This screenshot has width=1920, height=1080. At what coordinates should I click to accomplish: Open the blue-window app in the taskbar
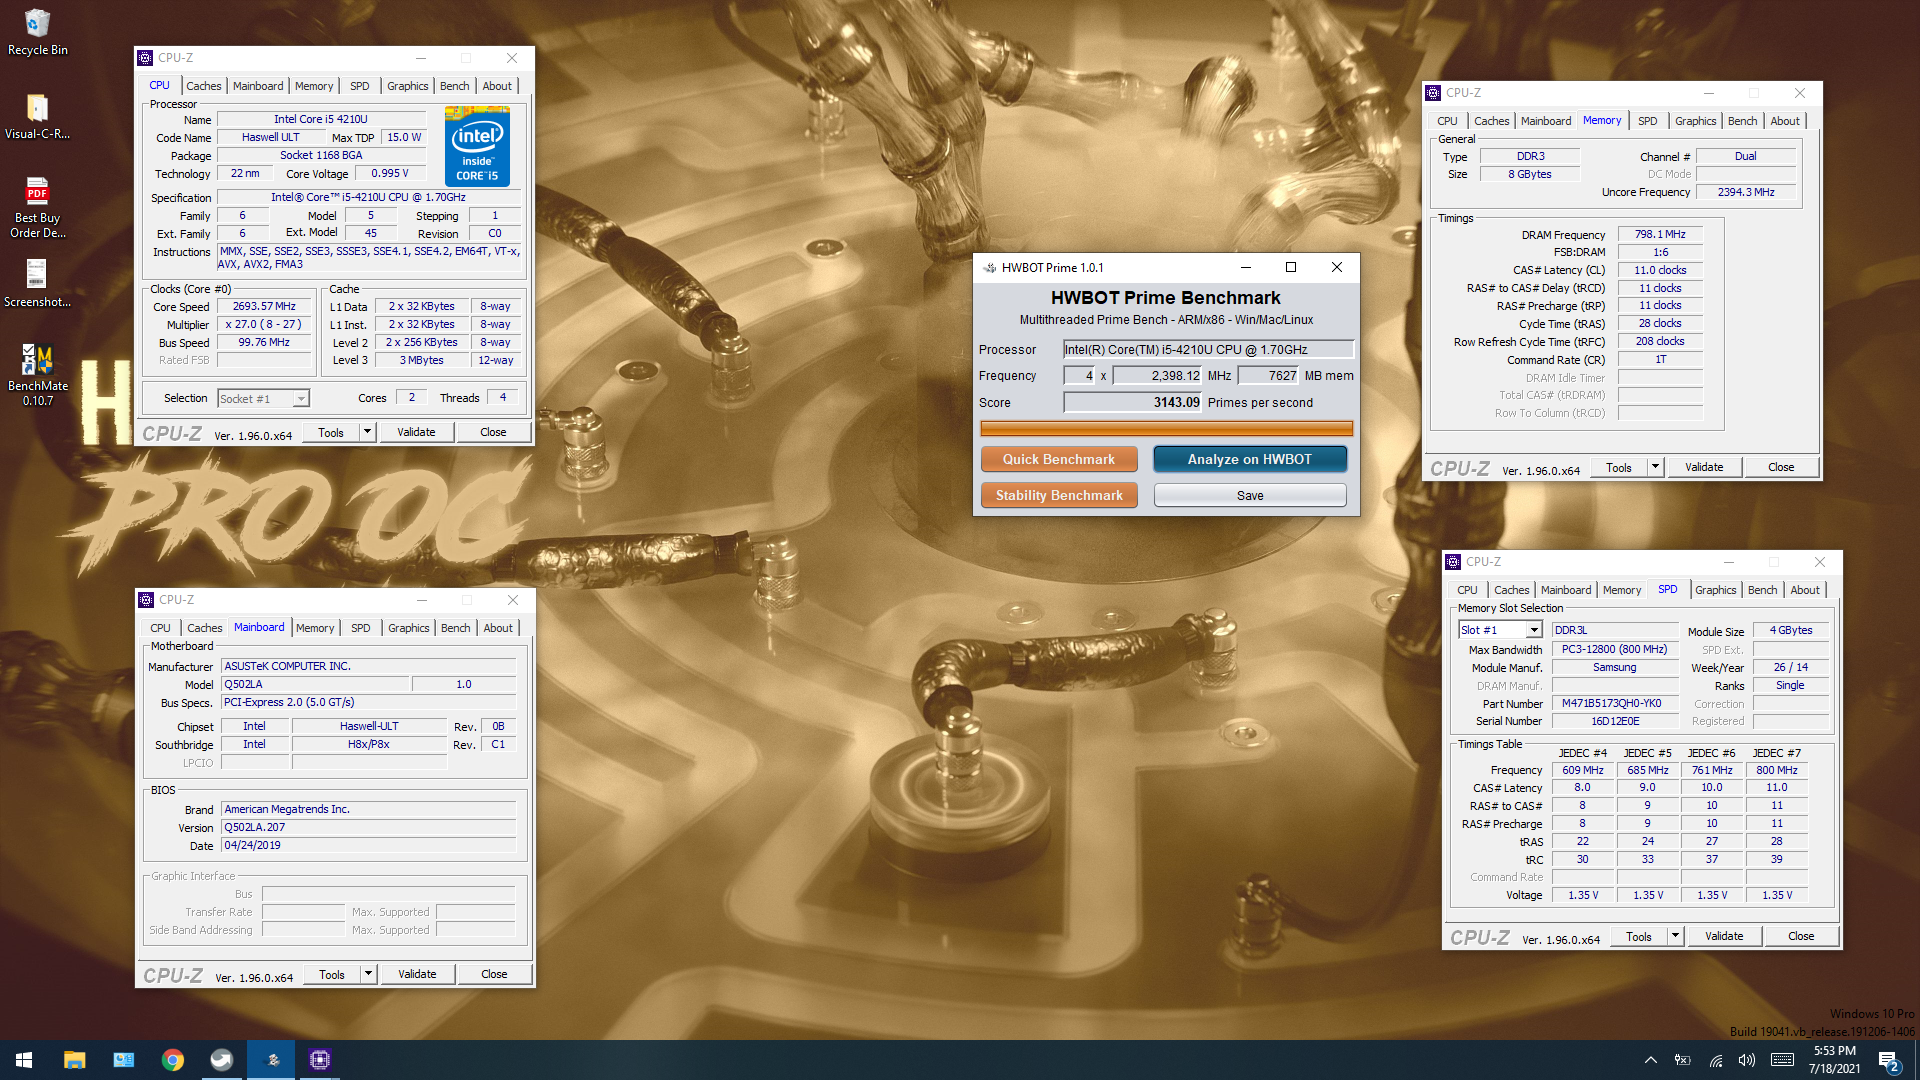point(124,1060)
